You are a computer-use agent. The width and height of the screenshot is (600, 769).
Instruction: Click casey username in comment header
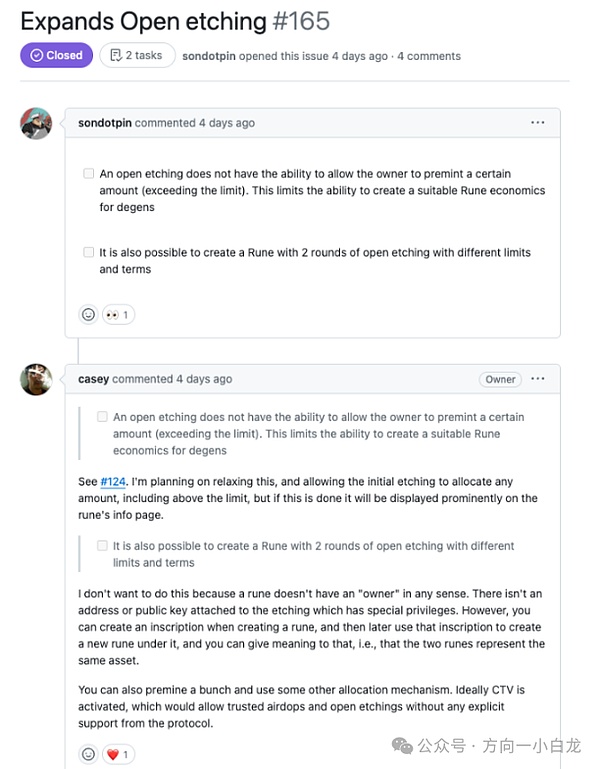point(93,379)
